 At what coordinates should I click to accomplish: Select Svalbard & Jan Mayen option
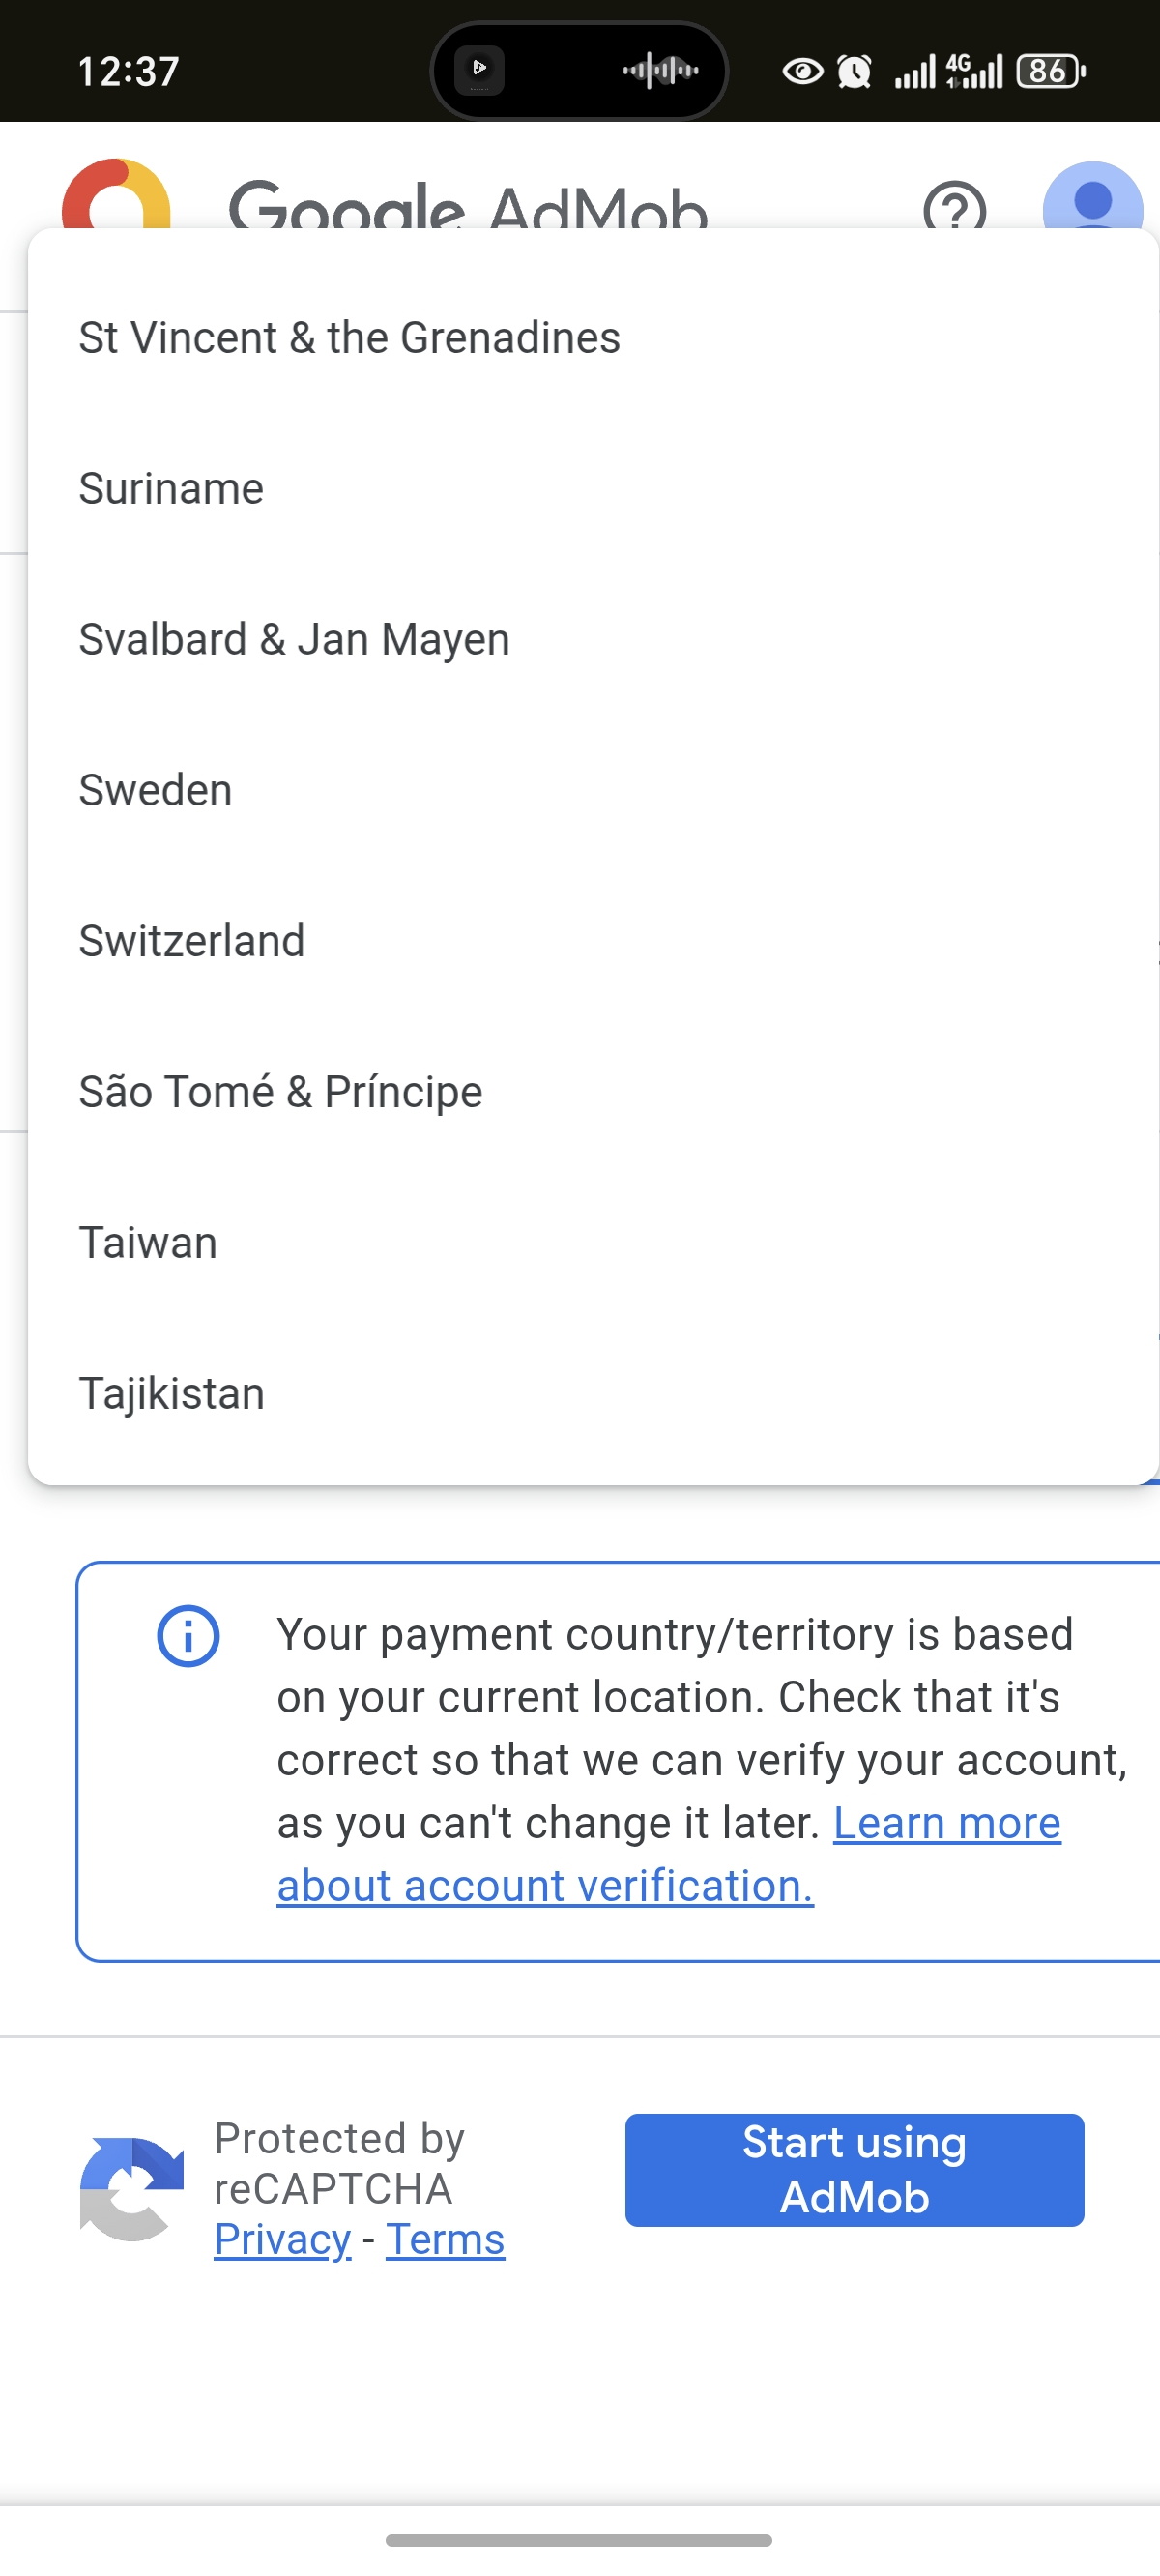pos(294,640)
